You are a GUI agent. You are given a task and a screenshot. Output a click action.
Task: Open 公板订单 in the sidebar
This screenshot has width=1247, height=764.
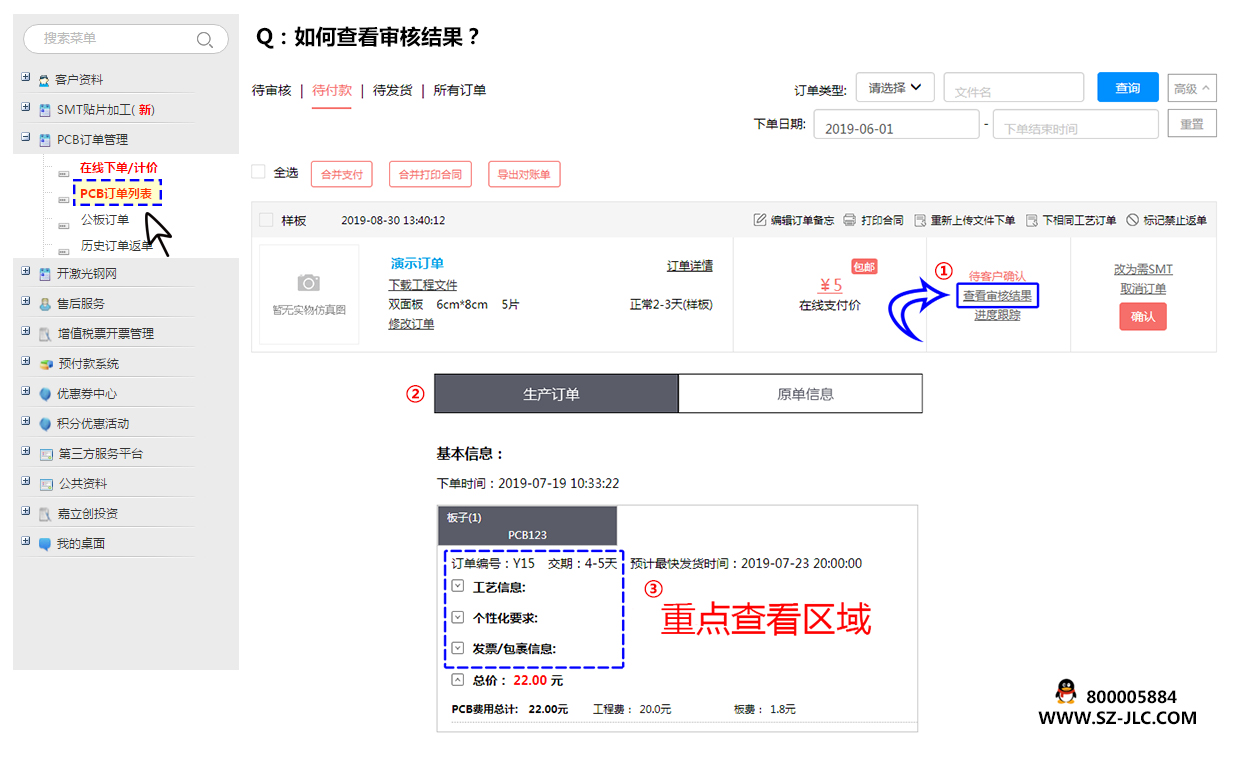(x=105, y=220)
